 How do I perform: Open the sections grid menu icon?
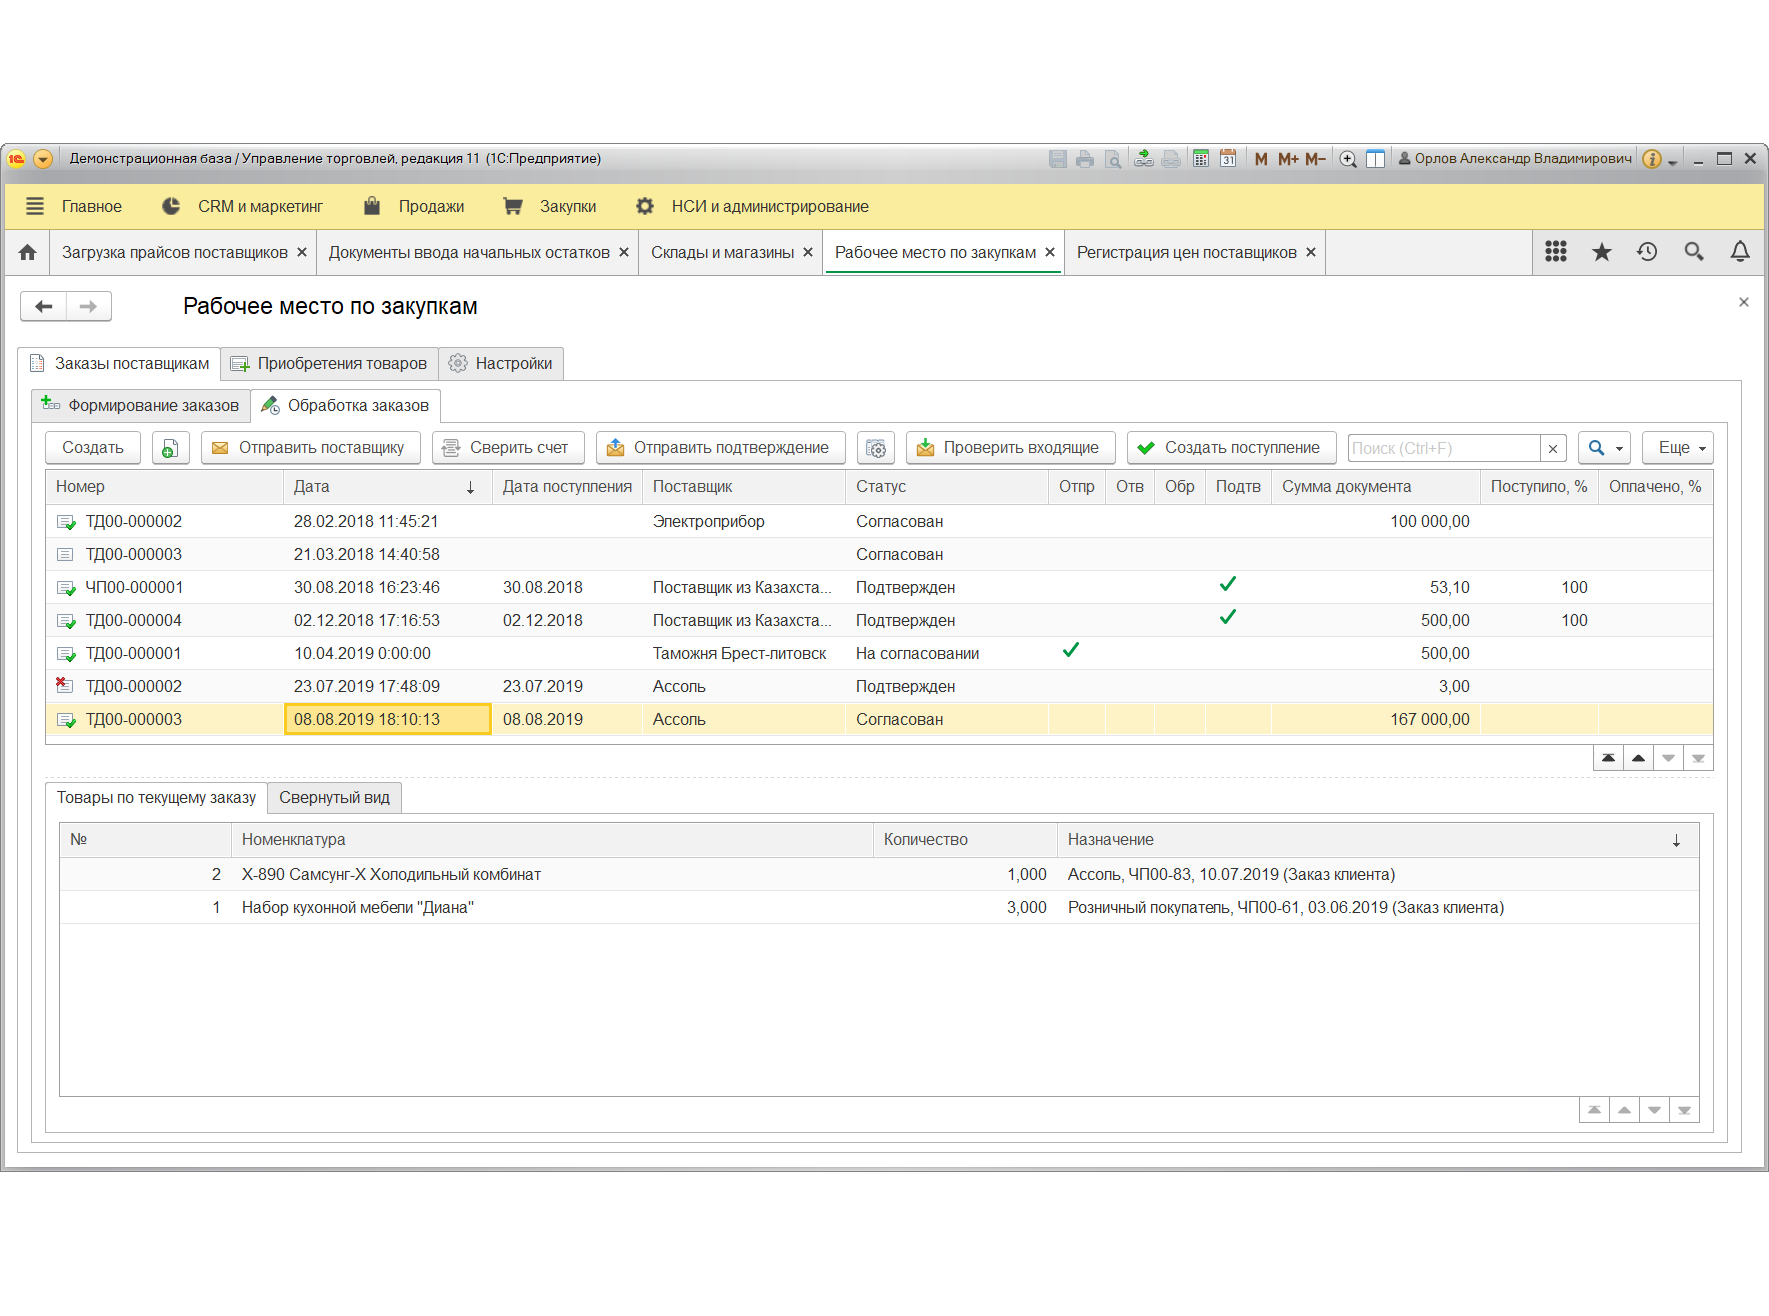(x=1555, y=252)
